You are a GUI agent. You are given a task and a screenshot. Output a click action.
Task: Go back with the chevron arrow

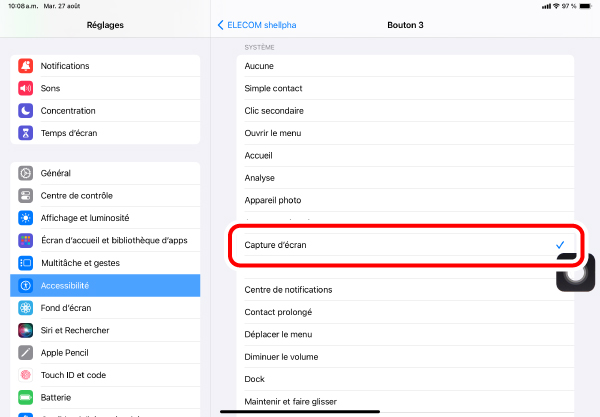220,25
